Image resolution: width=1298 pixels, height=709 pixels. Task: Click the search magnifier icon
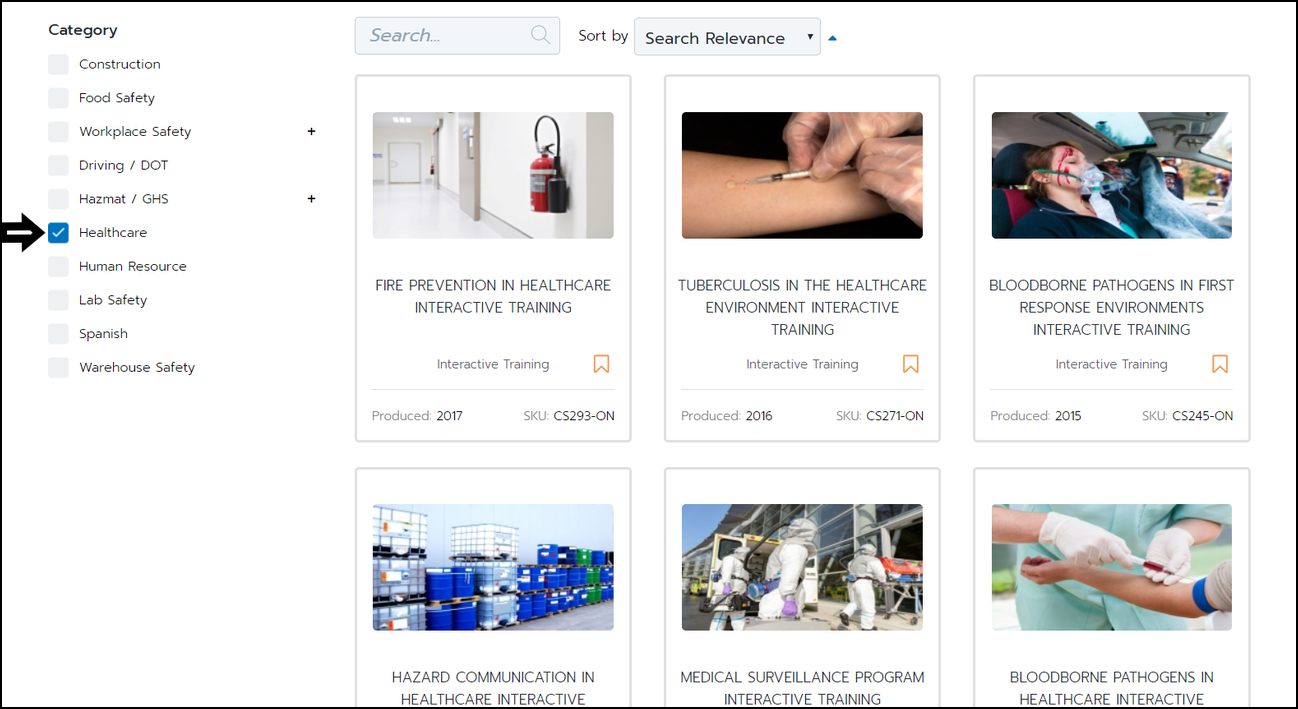(540, 35)
